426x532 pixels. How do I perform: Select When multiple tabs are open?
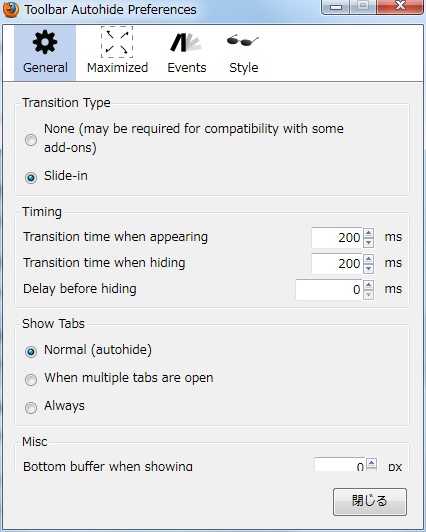[31, 380]
